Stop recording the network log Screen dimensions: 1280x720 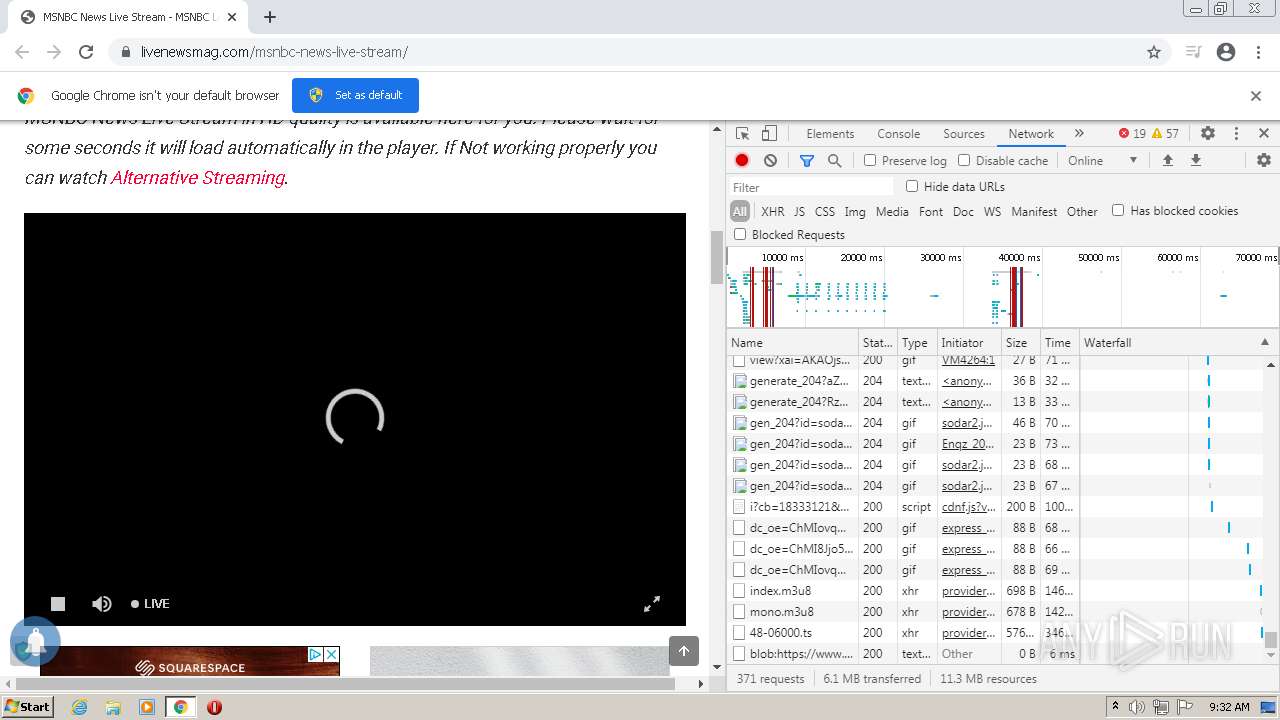tap(742, 160)
